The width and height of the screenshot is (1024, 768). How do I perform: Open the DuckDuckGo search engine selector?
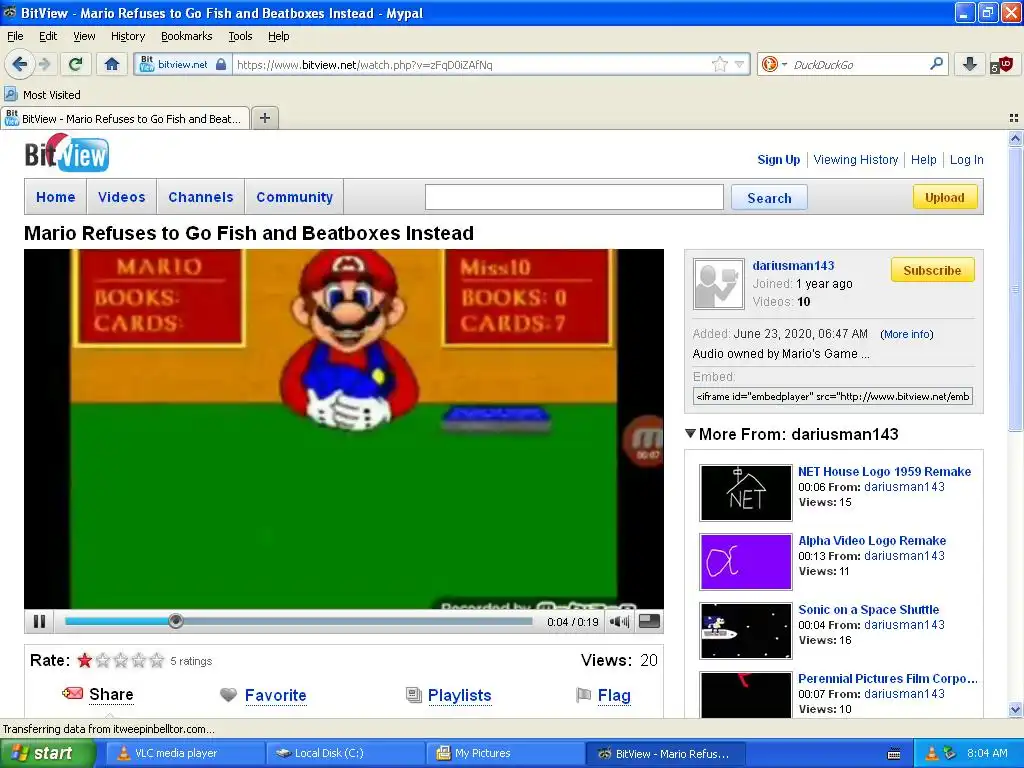(774, 64)
